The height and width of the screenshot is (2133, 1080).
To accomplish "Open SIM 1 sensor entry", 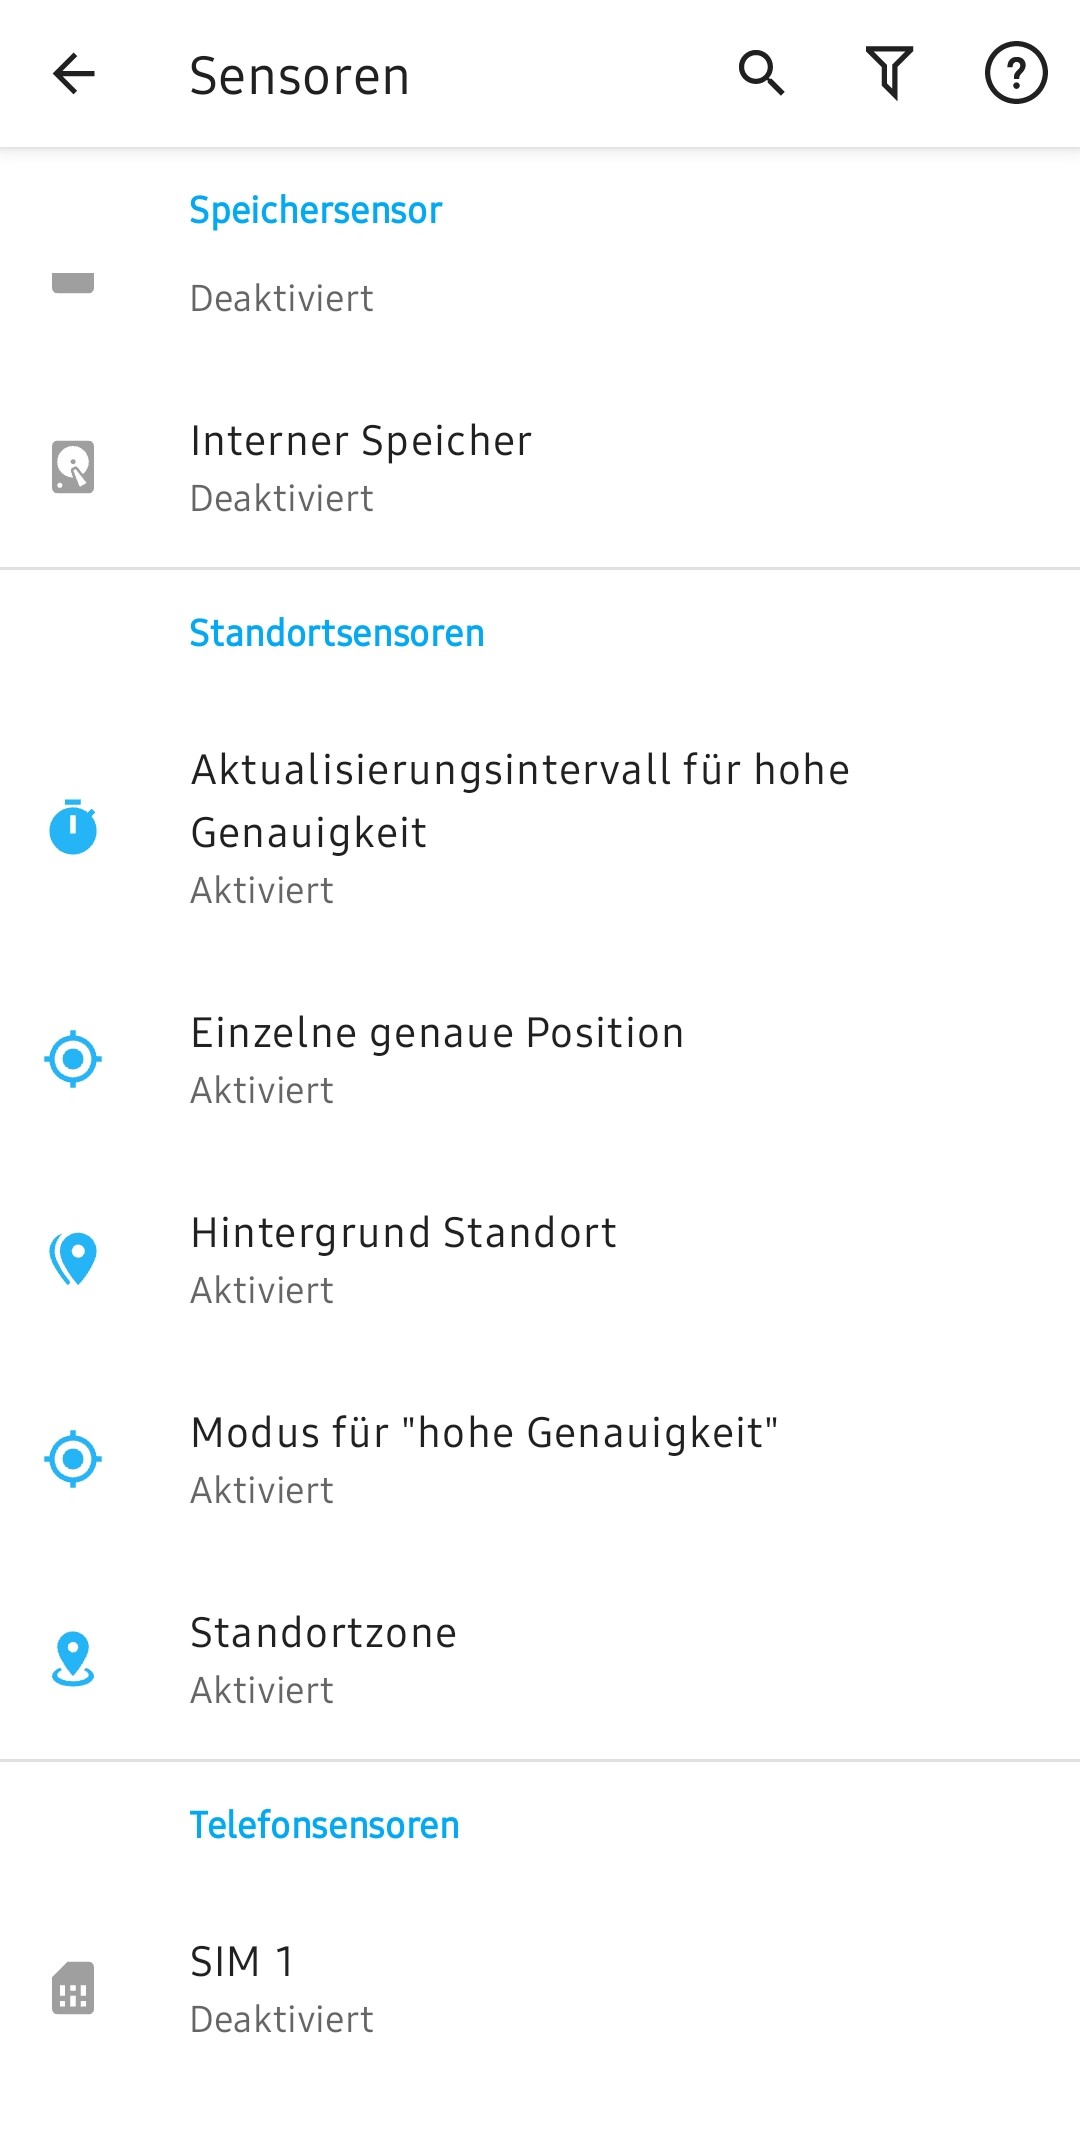I will (x=540, y=1989).
